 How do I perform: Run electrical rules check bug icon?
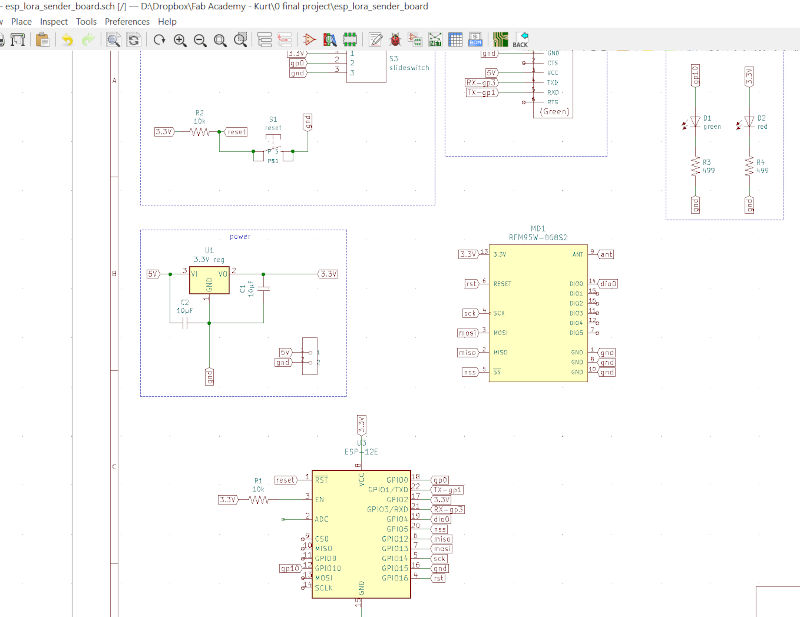click(395, 40)
